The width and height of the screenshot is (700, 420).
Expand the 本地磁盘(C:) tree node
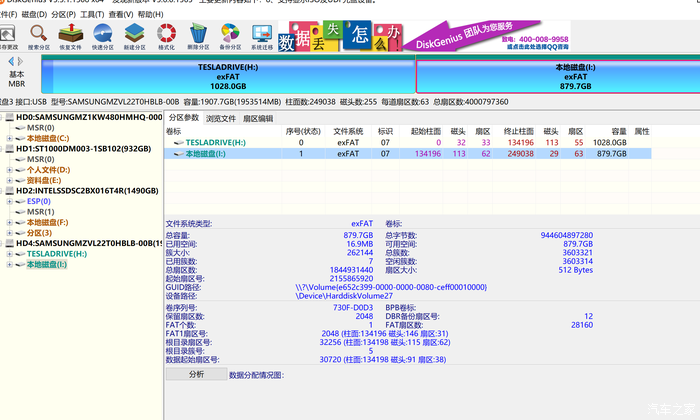pos(9,138)
